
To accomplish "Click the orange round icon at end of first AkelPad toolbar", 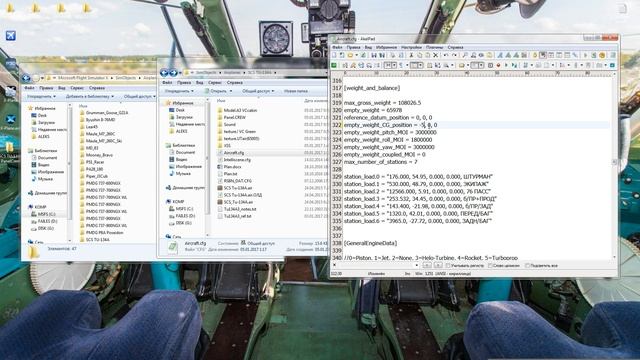I will [x=602, y=55].
